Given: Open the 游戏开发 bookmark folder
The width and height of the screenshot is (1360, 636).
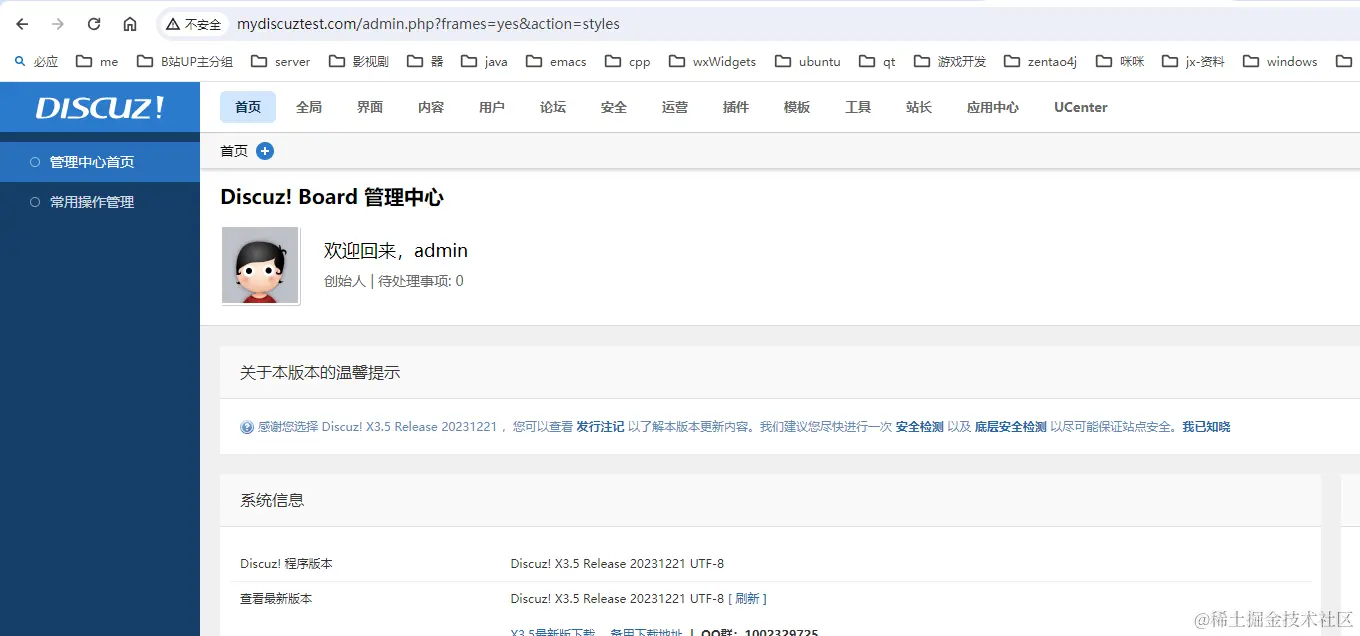Looking at the screenshot, I should point(950,61).
